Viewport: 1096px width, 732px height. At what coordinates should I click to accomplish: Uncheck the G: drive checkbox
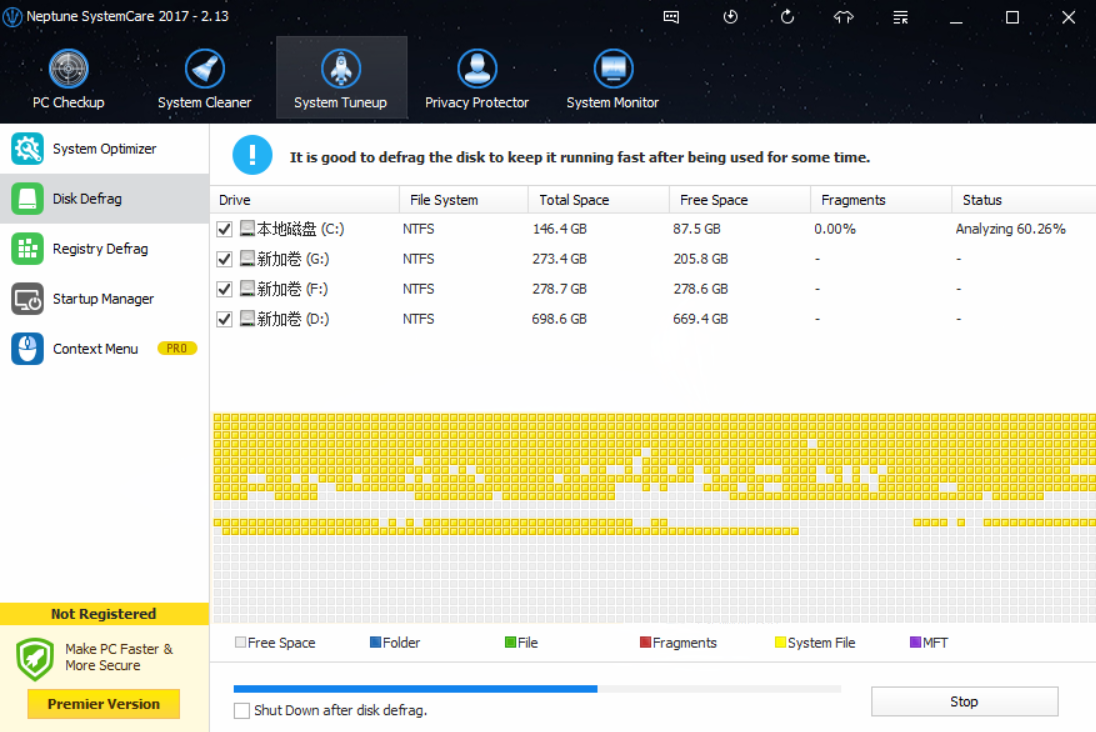tap(224, 259)
